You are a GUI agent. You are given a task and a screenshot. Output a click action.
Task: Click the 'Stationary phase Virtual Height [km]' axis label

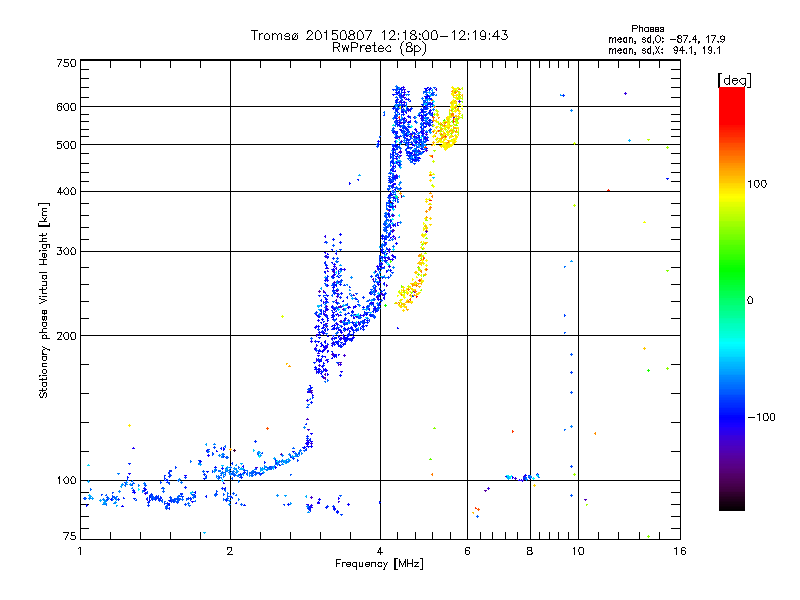44,300
